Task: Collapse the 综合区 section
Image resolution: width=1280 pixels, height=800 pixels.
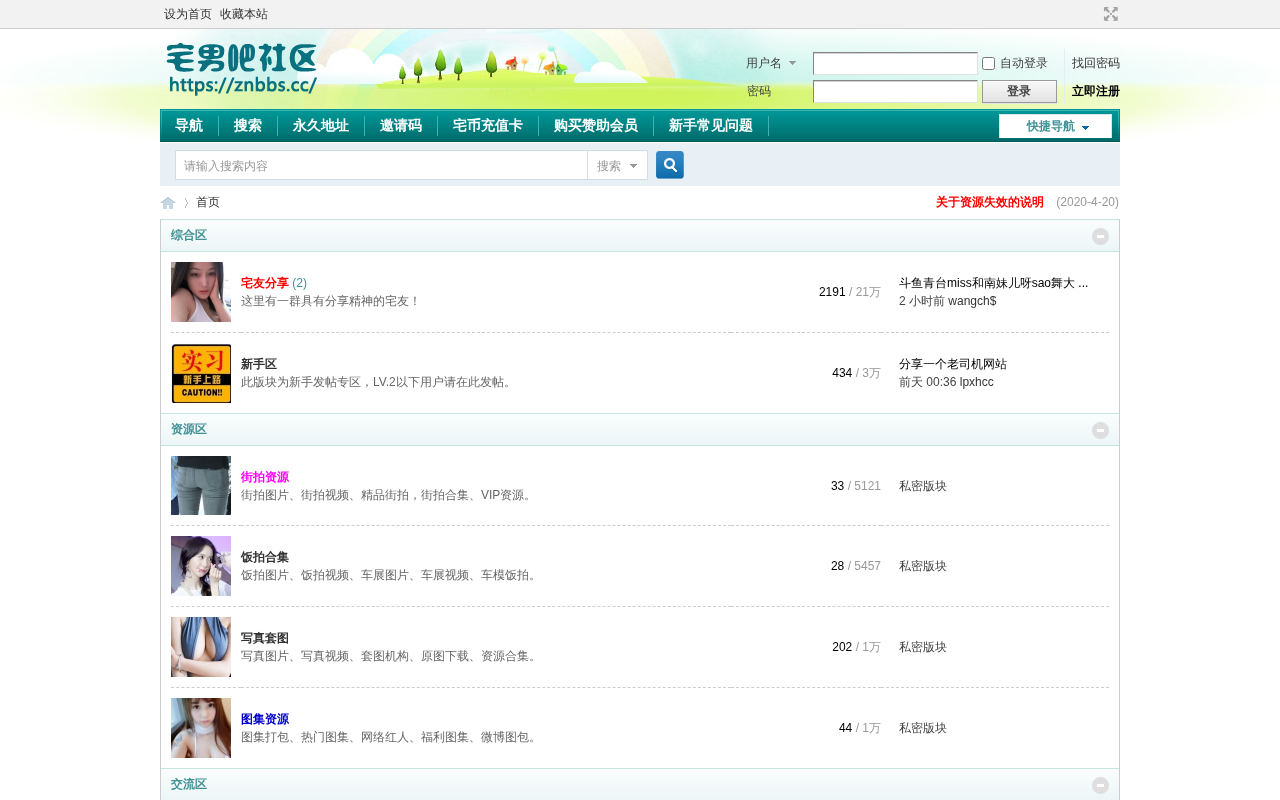Action: coord(1100,236)
